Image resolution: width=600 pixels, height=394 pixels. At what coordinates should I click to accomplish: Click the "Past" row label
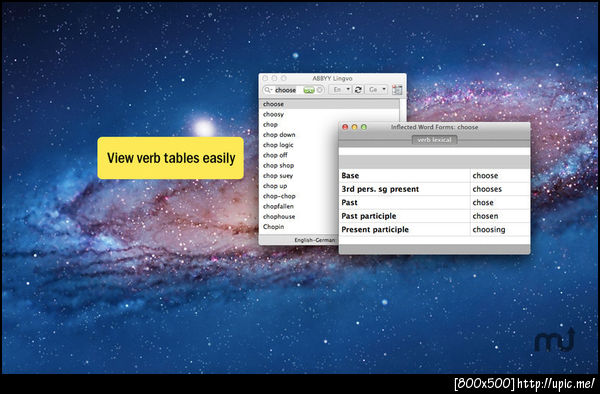[349, 202]
